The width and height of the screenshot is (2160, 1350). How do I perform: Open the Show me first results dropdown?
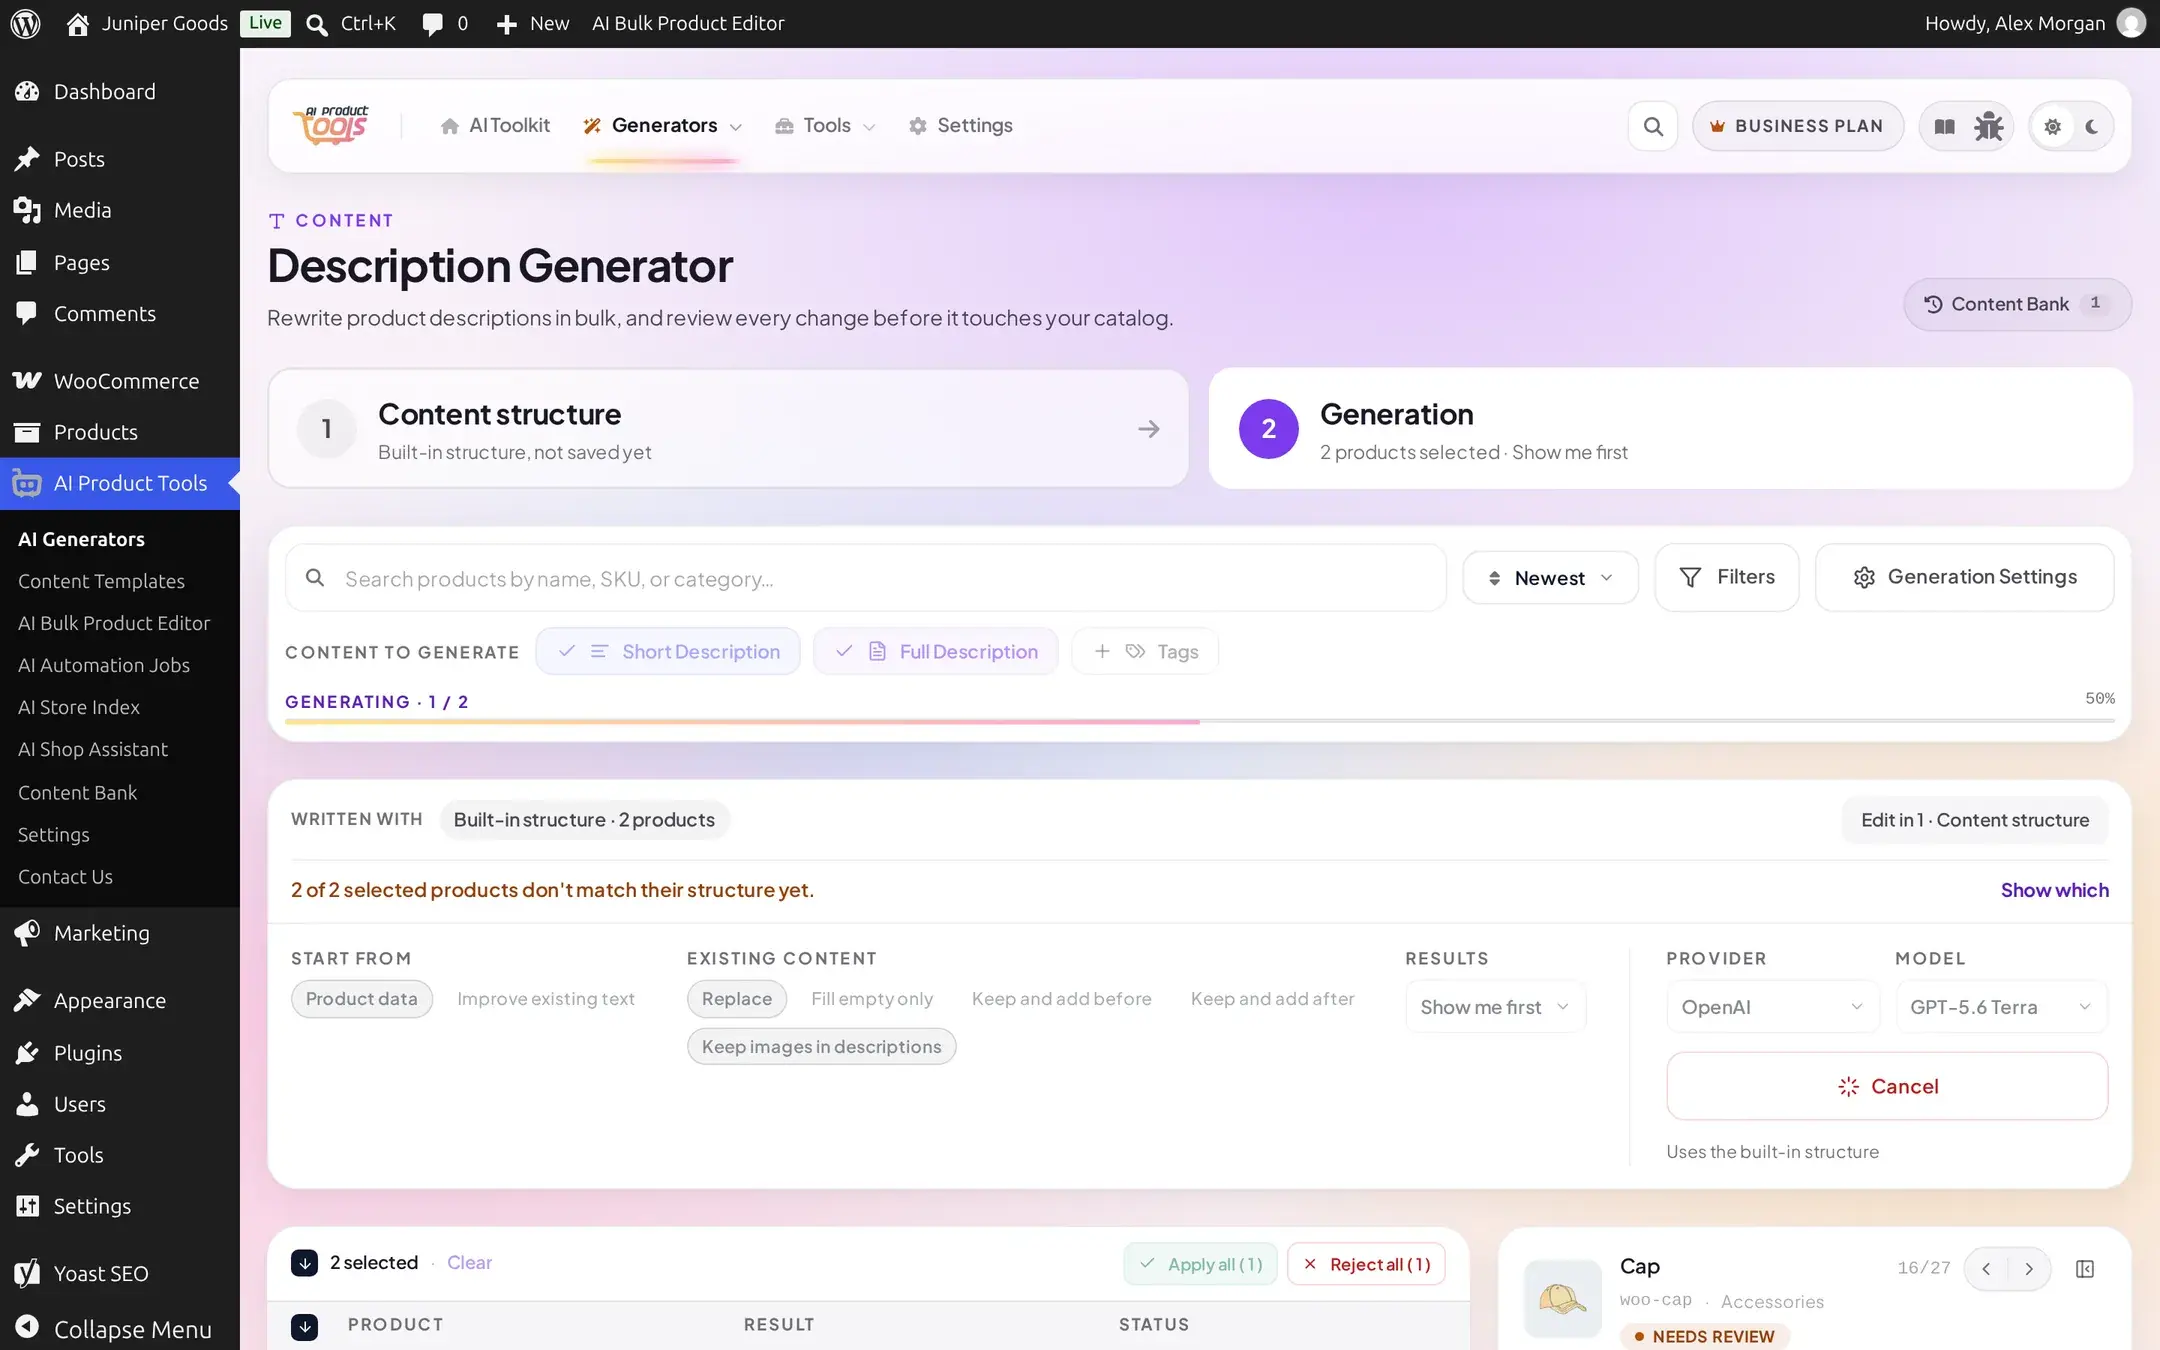[x=1495, y=1007]
